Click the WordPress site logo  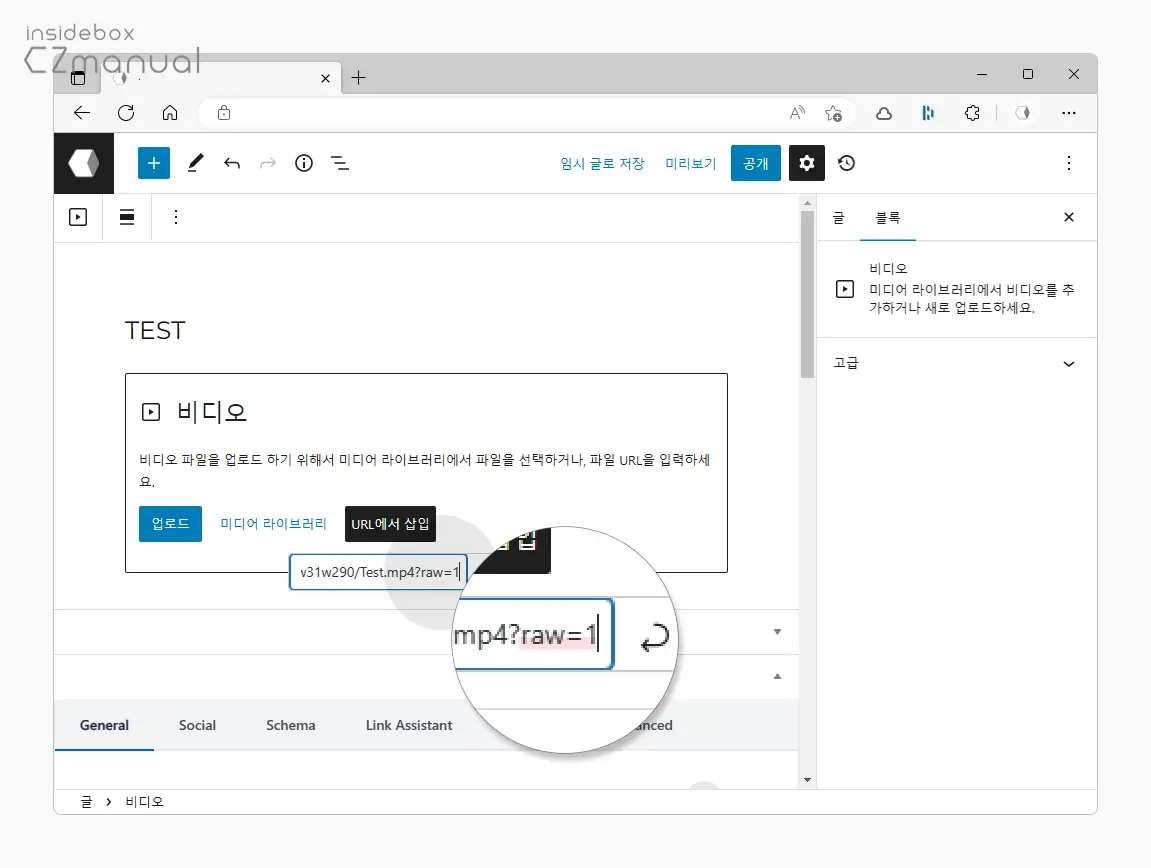[84, 163]
